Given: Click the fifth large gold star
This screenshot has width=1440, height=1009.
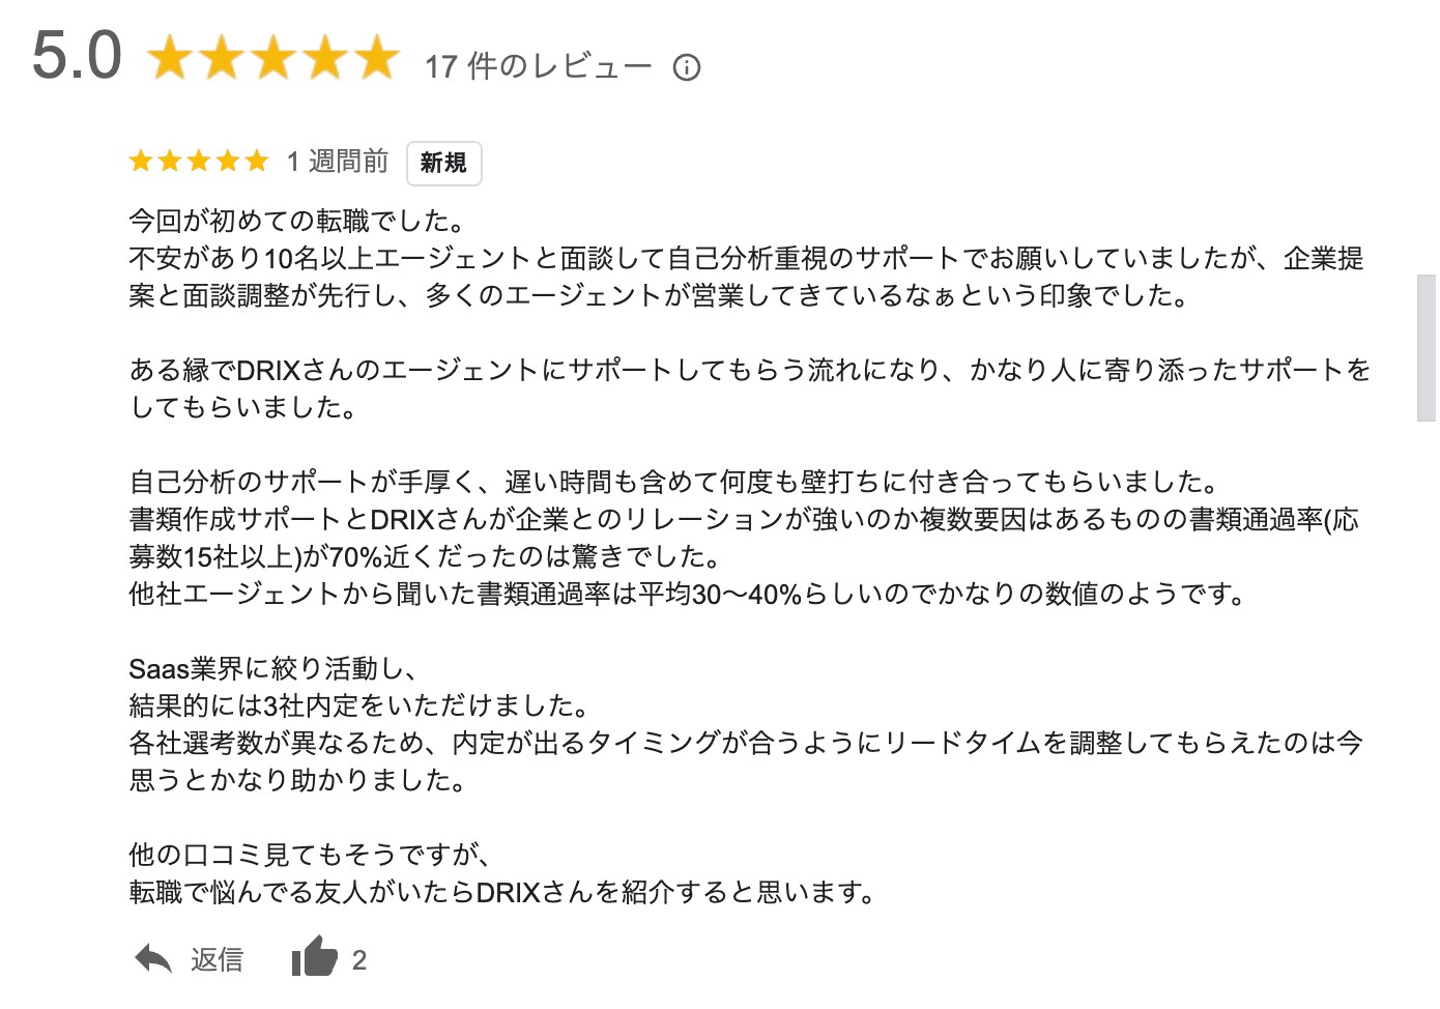Looking at the screenshot, I should (x=377, y=58).
